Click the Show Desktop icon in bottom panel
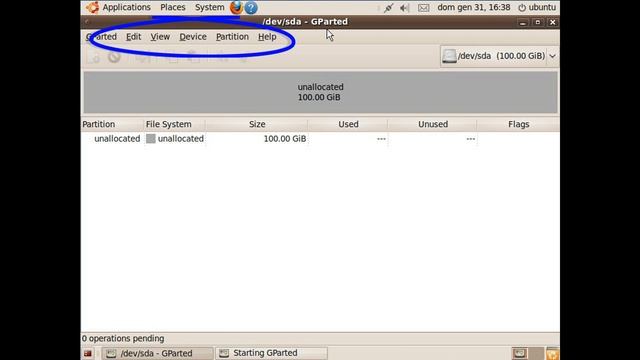The width and height of the screenshot is (640, 360). coord(87,353)
